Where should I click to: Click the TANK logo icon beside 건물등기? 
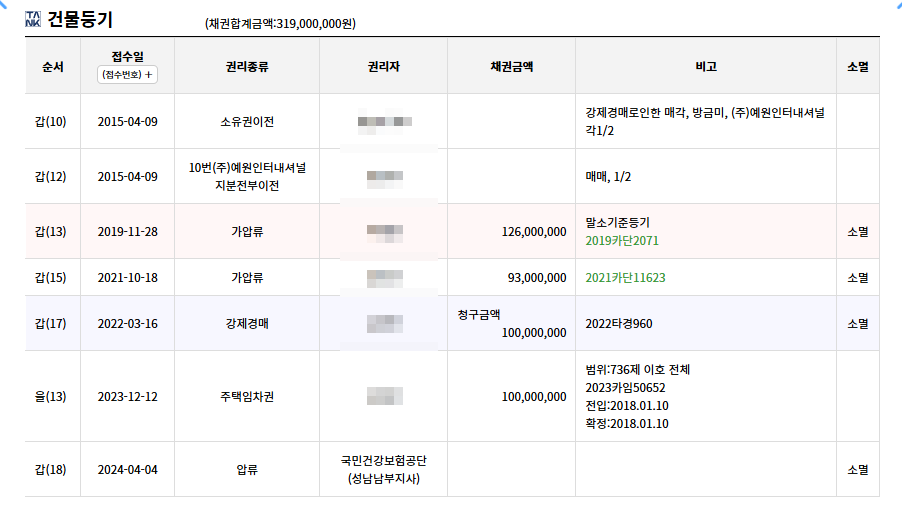point(33,19)
